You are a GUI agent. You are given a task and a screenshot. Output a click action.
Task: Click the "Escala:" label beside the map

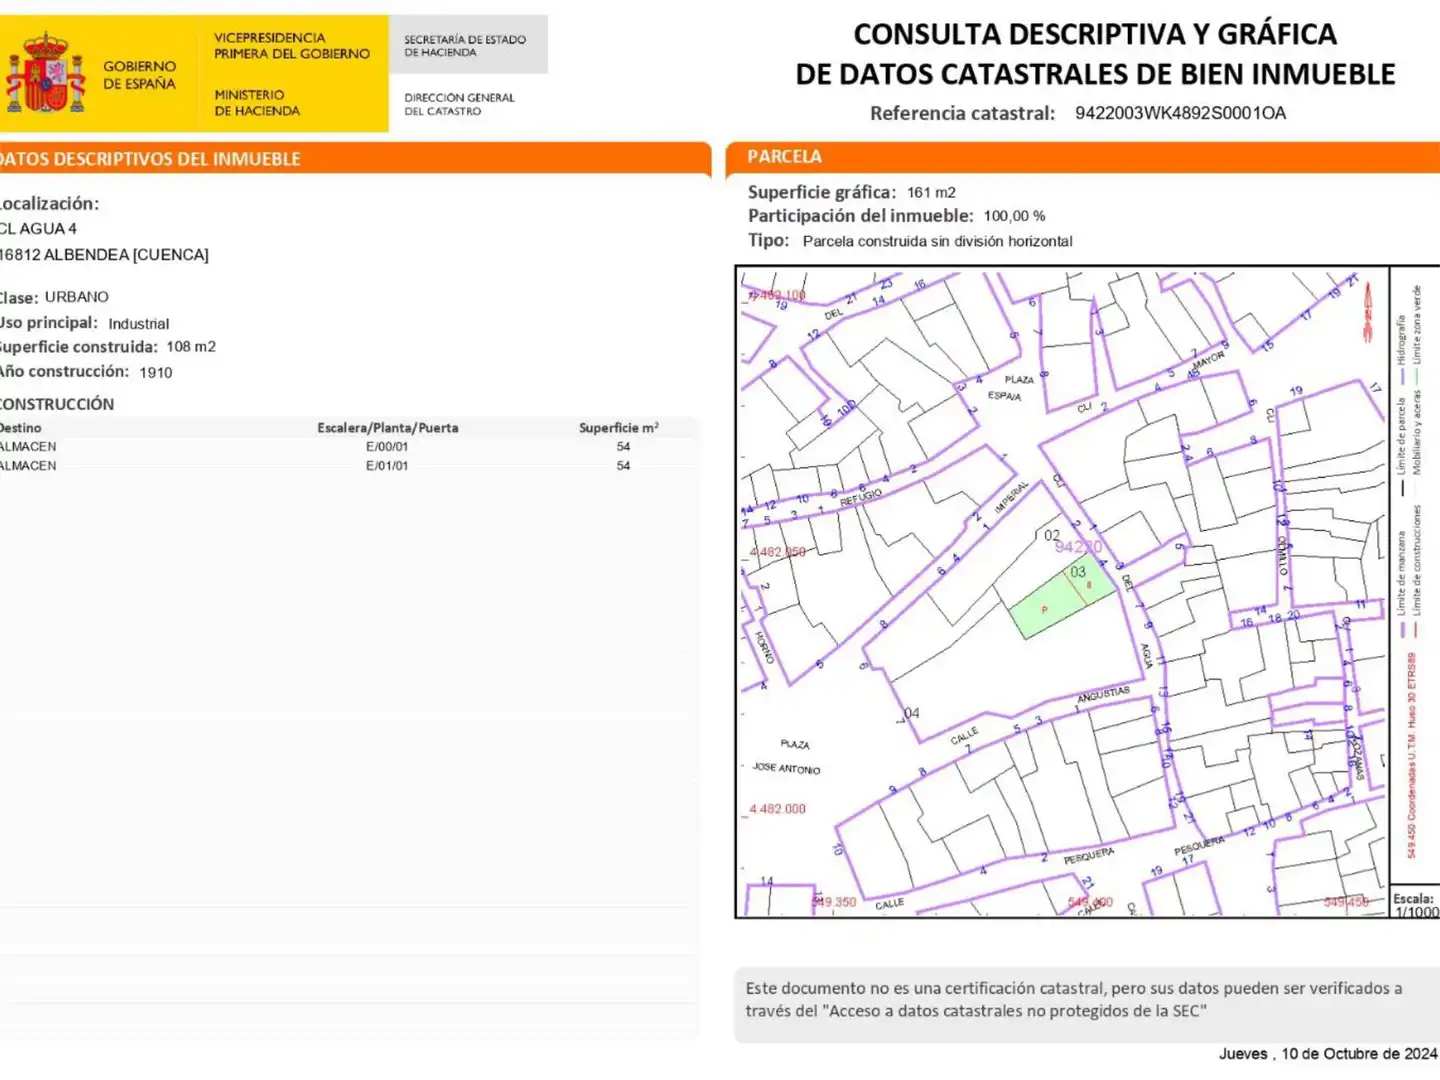(1413, 899)
